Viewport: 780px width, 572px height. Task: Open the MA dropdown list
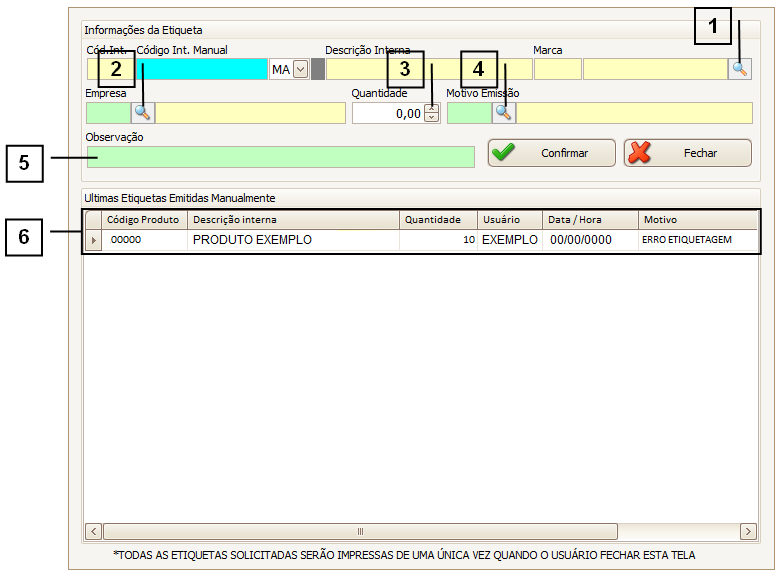point(300,69)
